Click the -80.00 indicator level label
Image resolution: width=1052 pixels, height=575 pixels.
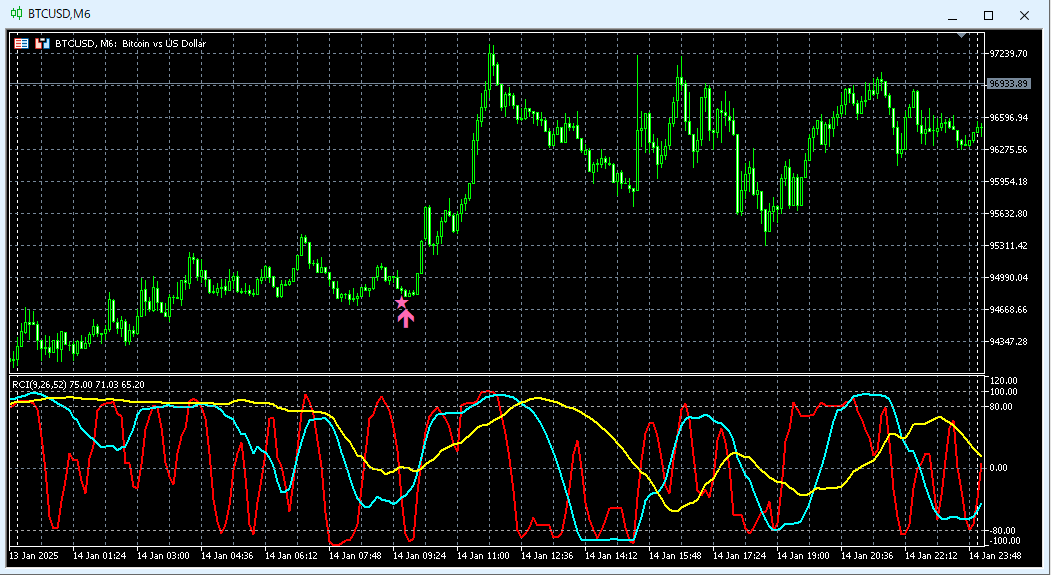coord(1004,531)
